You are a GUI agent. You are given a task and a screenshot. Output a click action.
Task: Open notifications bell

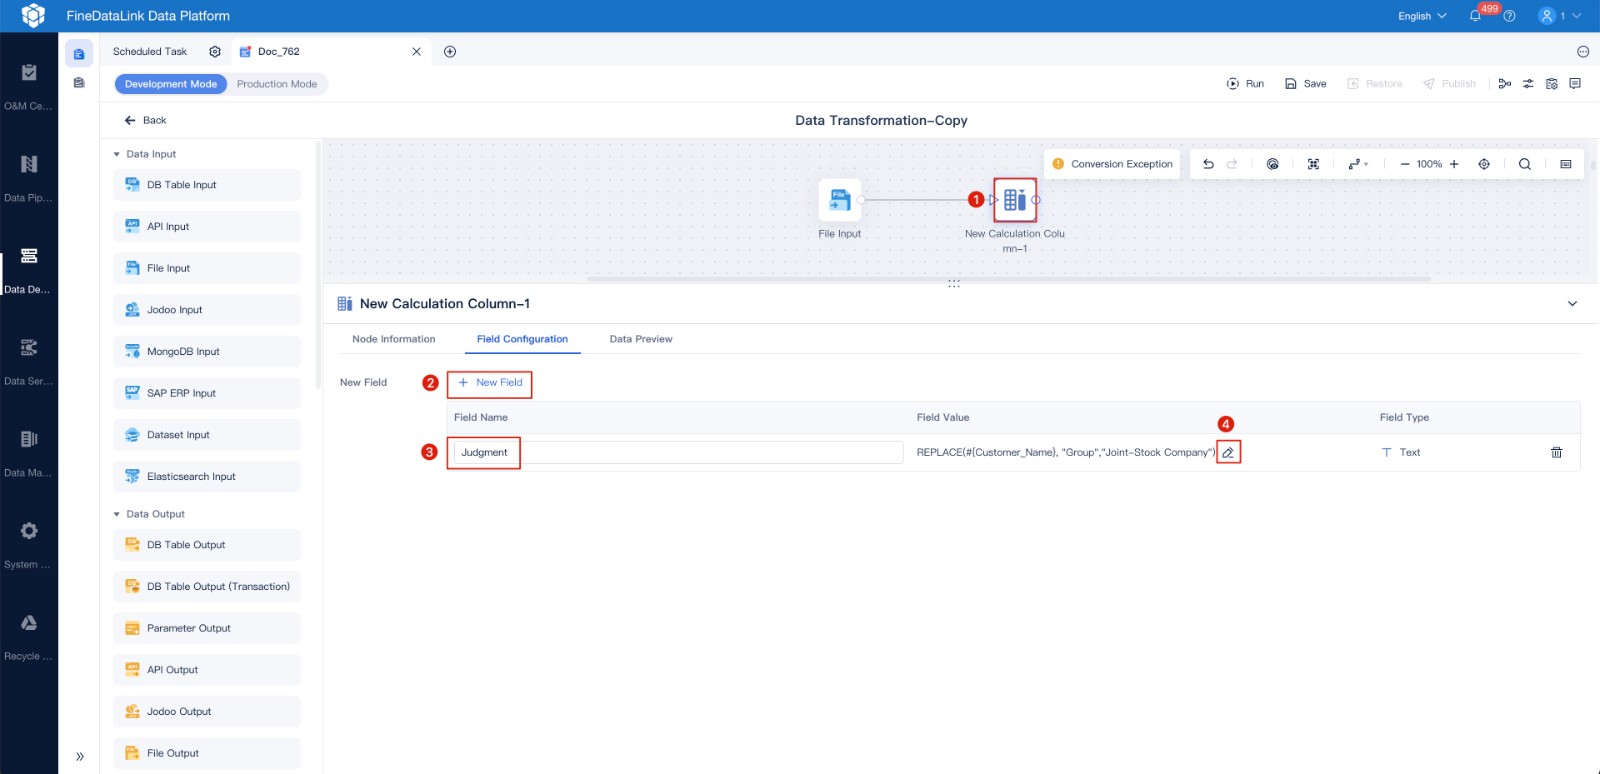1475,16
